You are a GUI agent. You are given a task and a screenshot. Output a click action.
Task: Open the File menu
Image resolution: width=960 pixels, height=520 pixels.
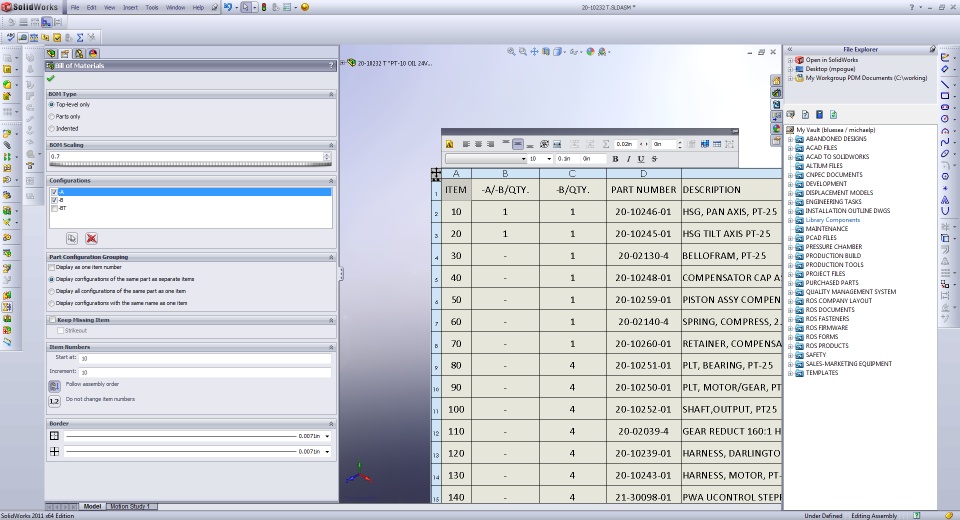[75, 7]
